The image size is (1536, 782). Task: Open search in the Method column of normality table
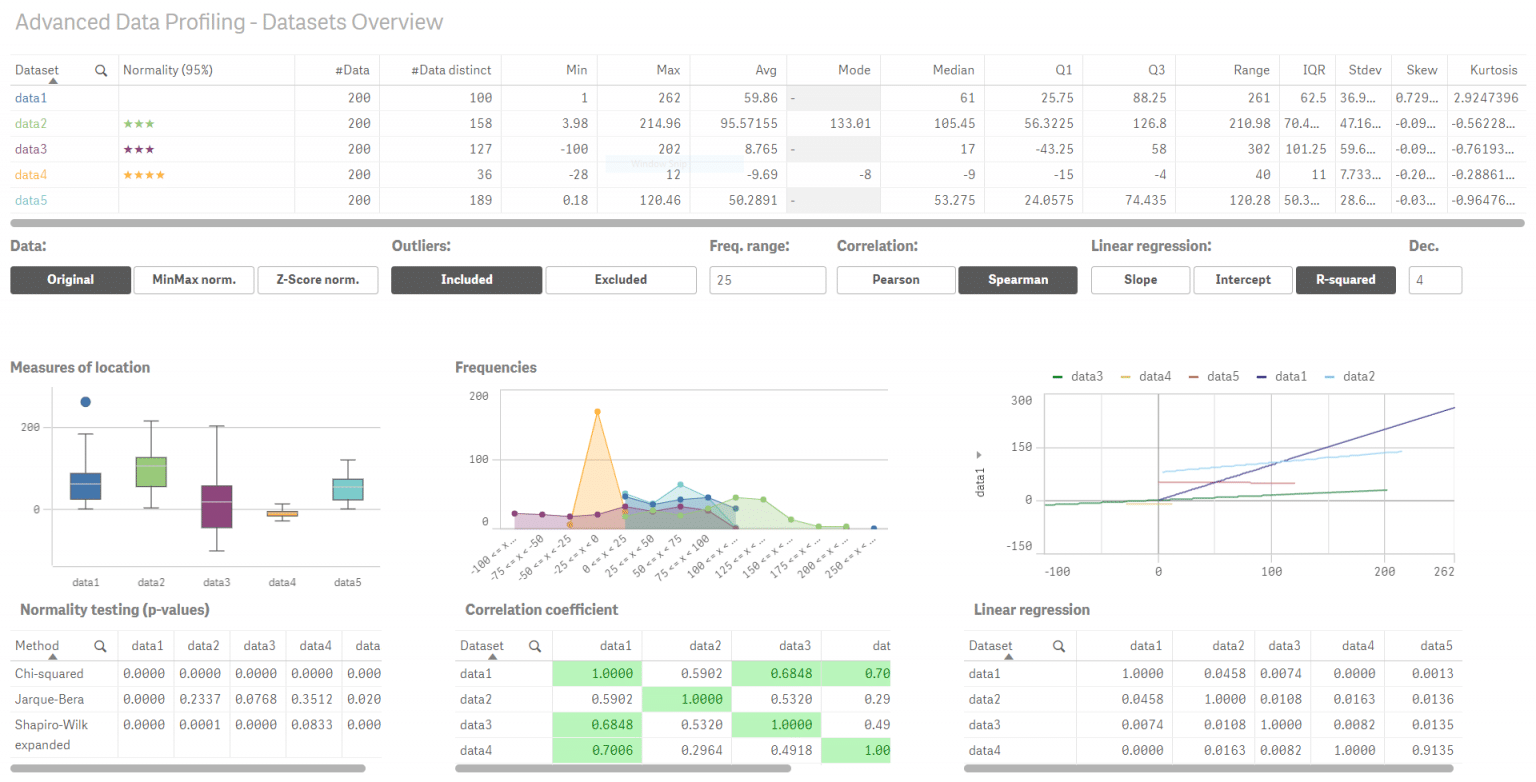pyautogui.click(x=99, y=646)
